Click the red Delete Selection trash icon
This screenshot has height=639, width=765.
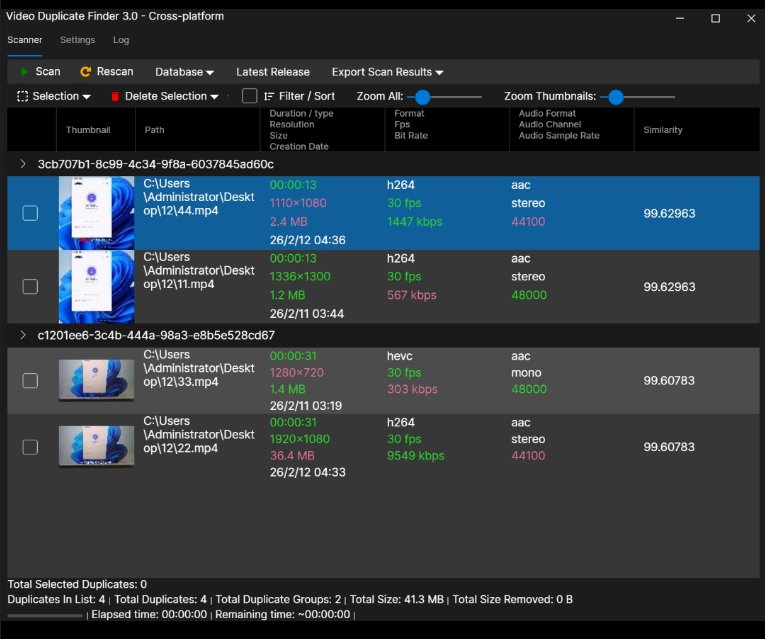(x=115, y=97)
